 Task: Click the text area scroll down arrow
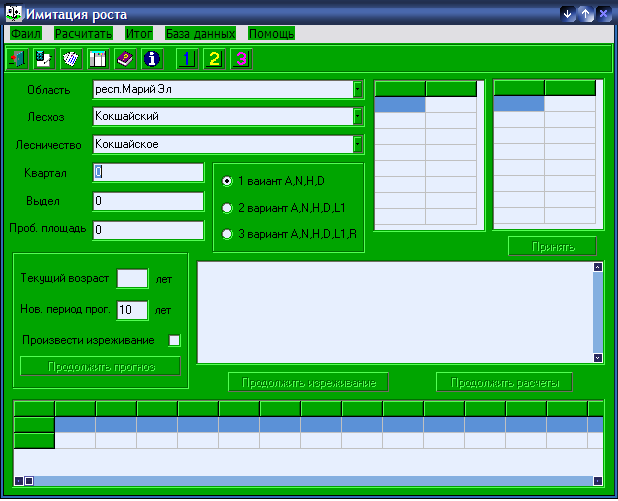tap(598, 358)
